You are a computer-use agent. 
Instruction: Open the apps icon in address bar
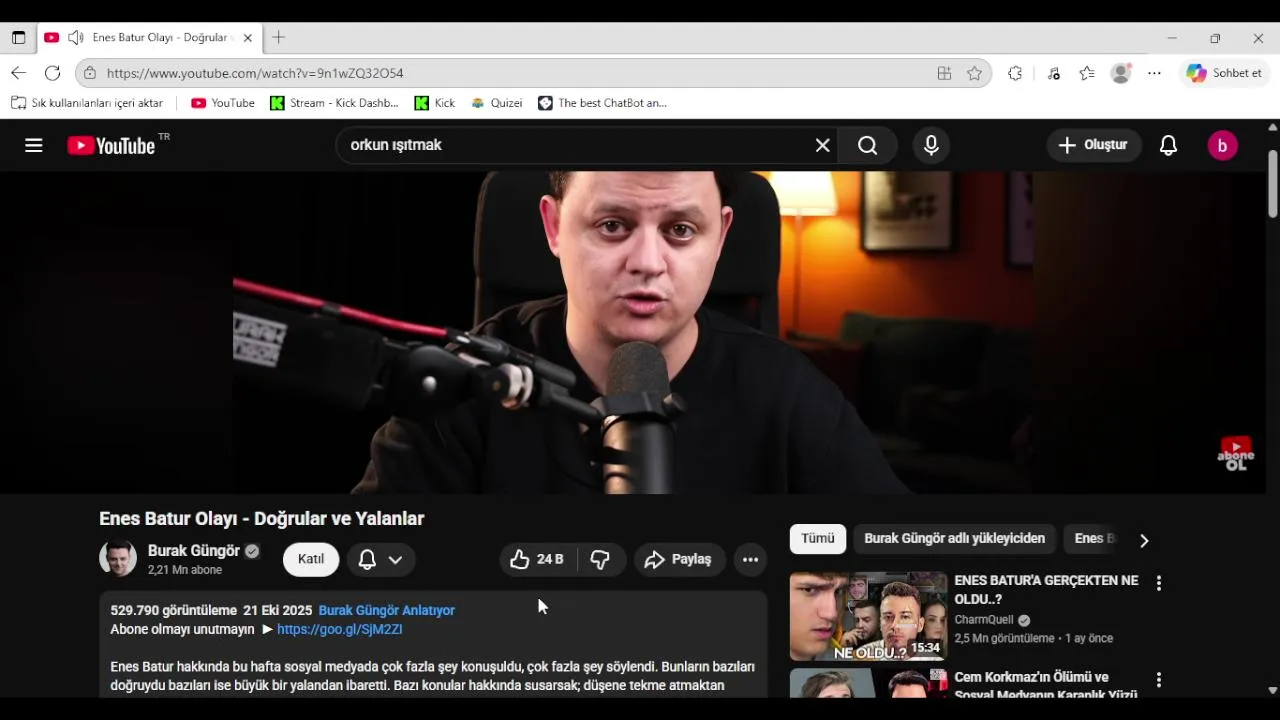944,73
